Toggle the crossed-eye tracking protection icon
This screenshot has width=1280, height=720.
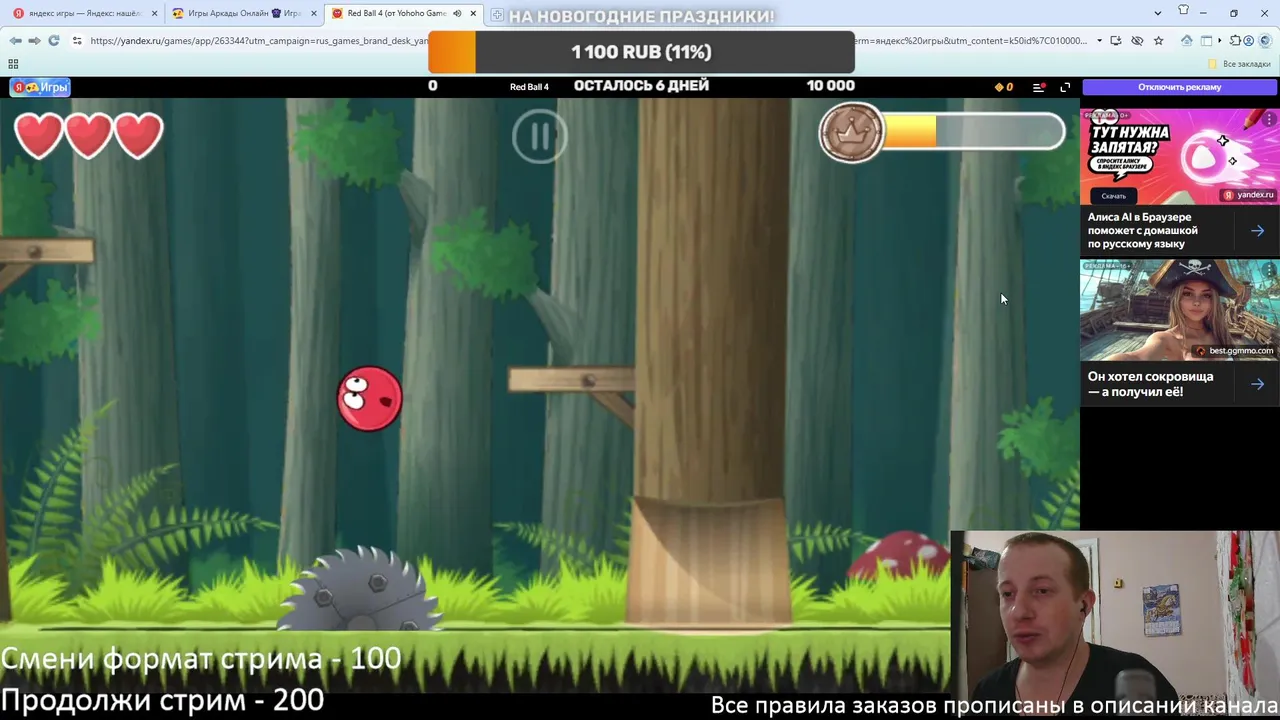coord(1137,40)
